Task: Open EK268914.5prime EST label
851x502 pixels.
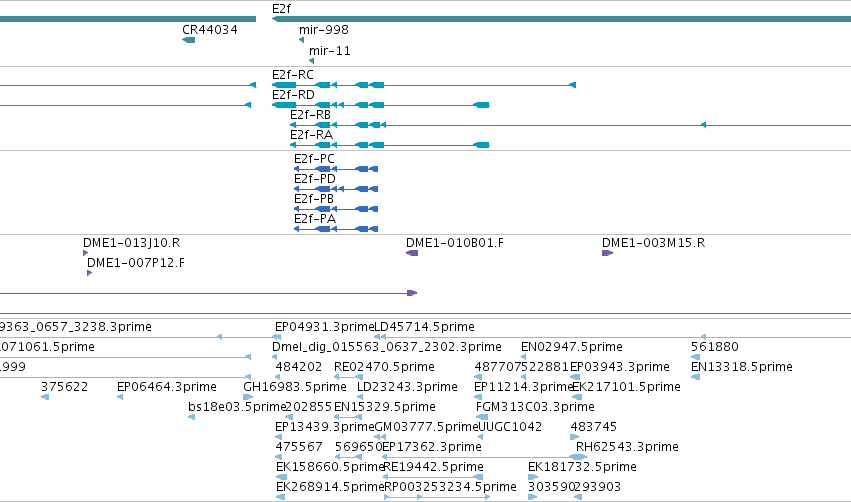Action: tap(330, 488)
